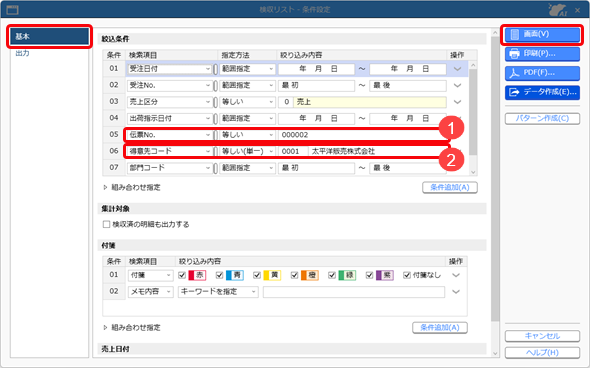Screen dimensions: 590x368
Task: Click the メモ内容 row operation chevron
Action: coord(456,292)
